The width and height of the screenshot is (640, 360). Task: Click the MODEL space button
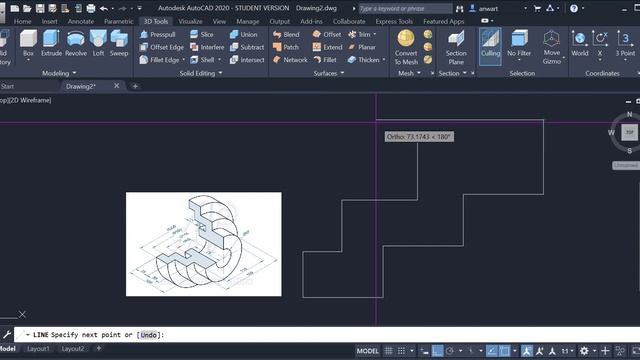[368, 351]
